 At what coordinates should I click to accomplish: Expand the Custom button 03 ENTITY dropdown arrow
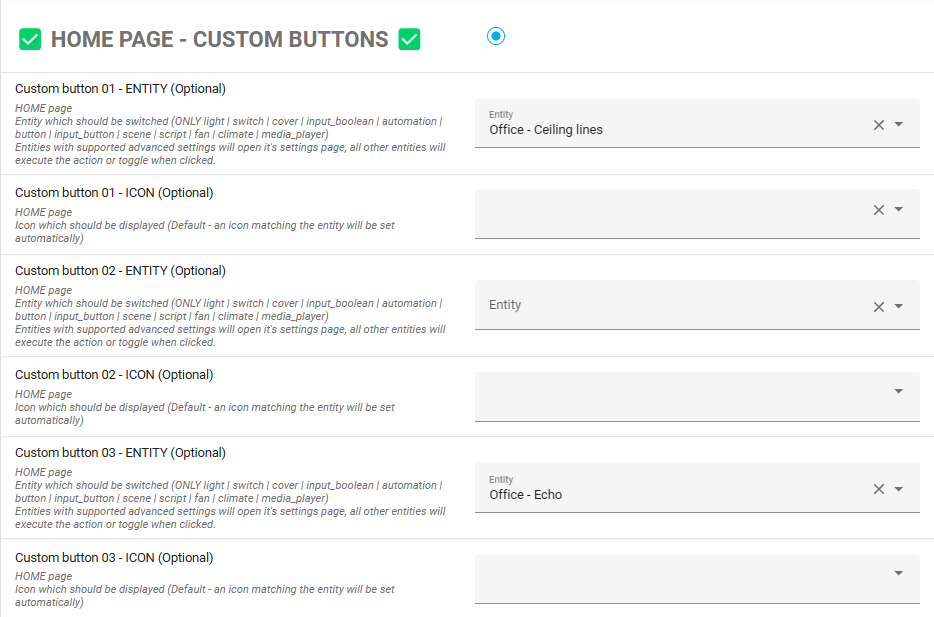899,489
